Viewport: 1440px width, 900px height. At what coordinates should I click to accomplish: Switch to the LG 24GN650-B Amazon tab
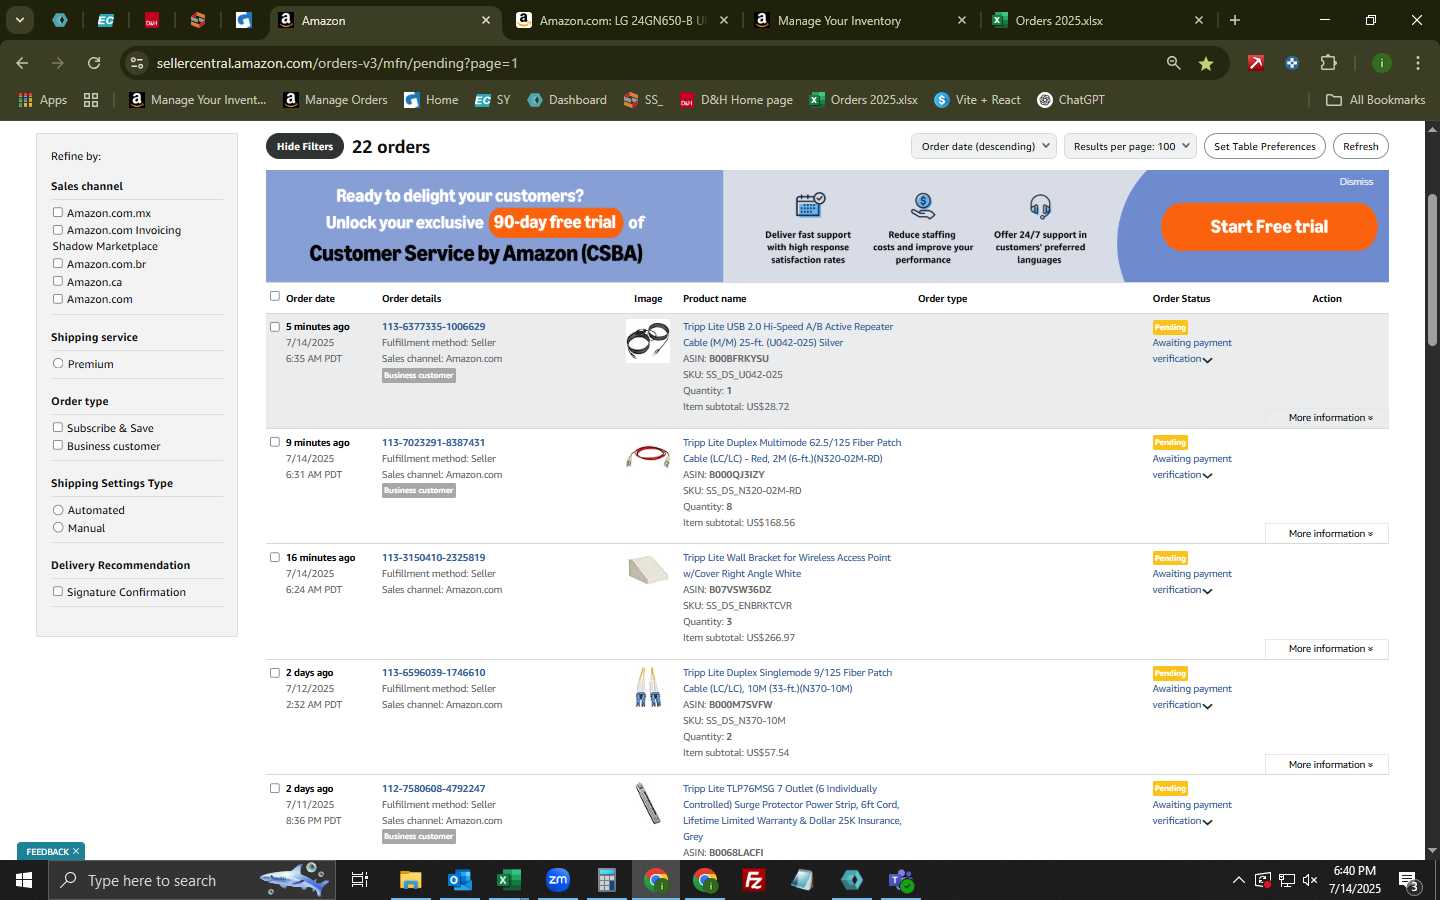coord(621,20)
